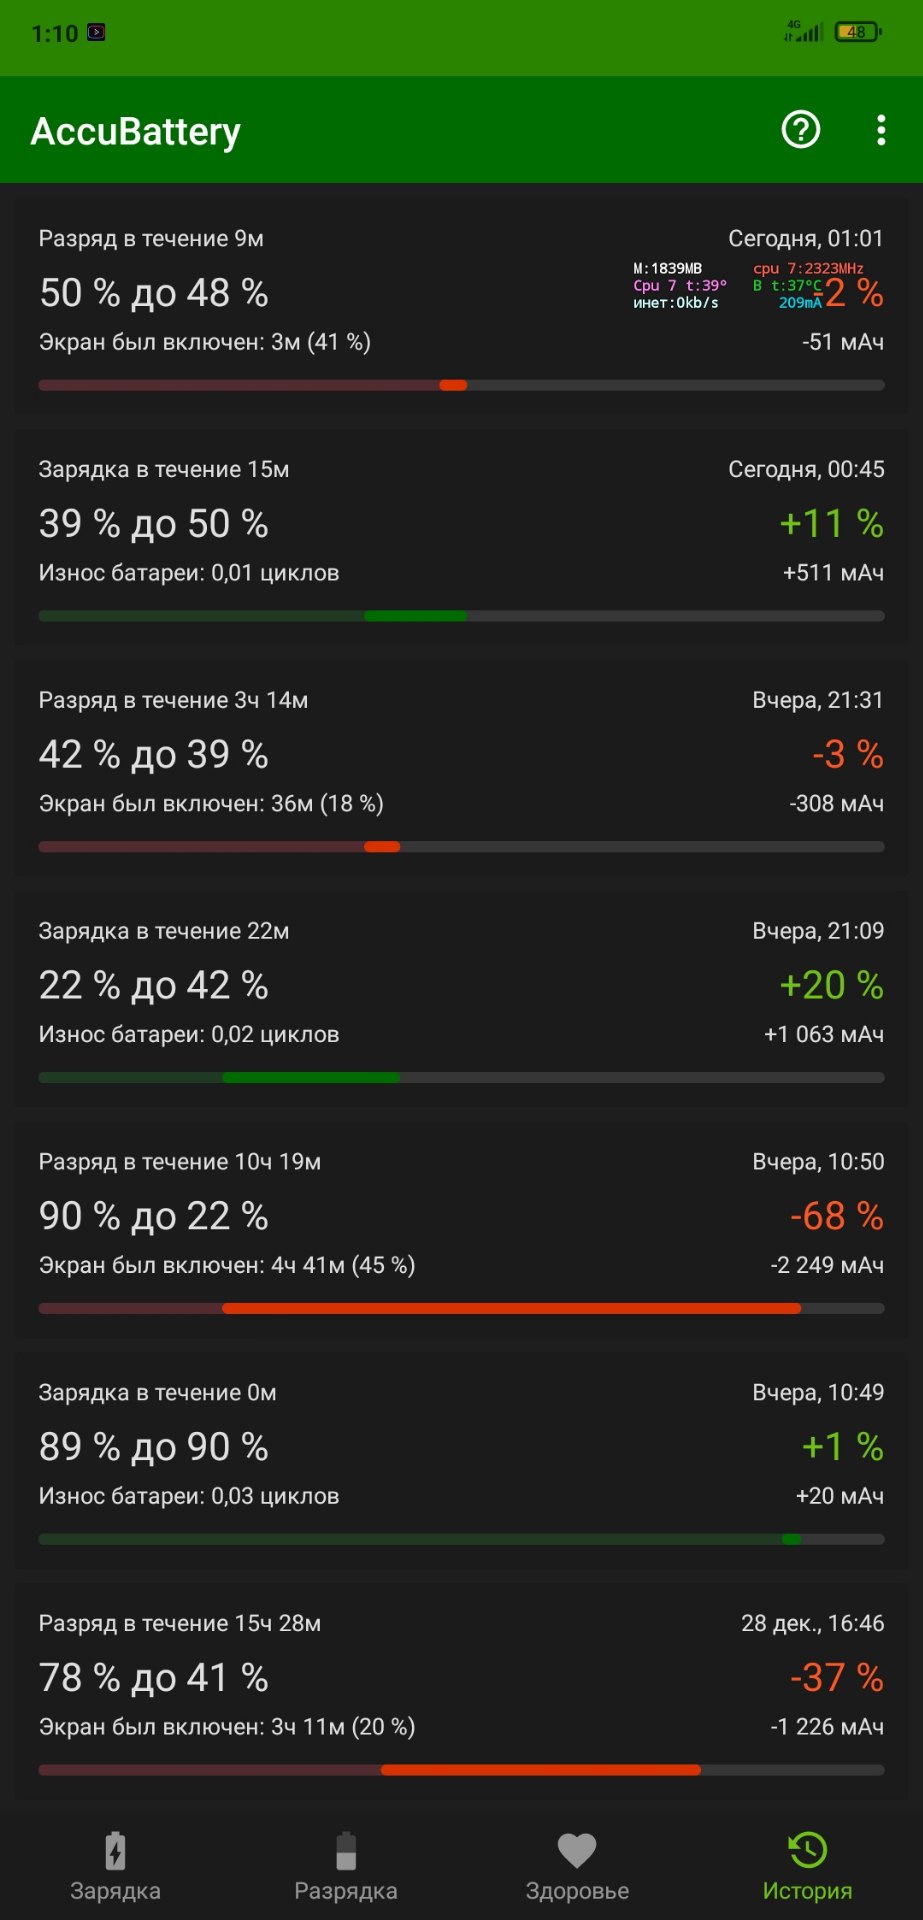Tap the Зарядка battery bolt icon
Viewport: 923px width, 1920px height.
(x=115, y=1851)
